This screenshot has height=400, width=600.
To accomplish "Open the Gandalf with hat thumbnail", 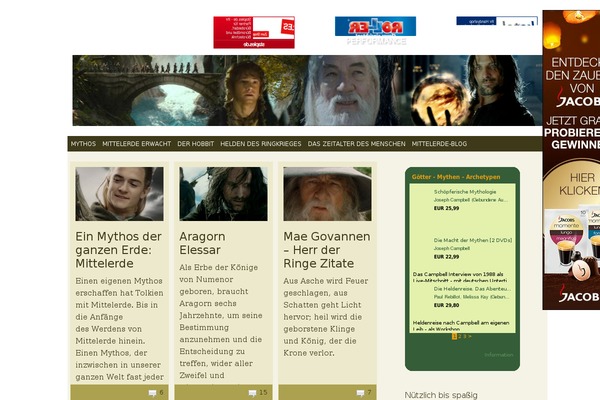I will tap(327, 194).
